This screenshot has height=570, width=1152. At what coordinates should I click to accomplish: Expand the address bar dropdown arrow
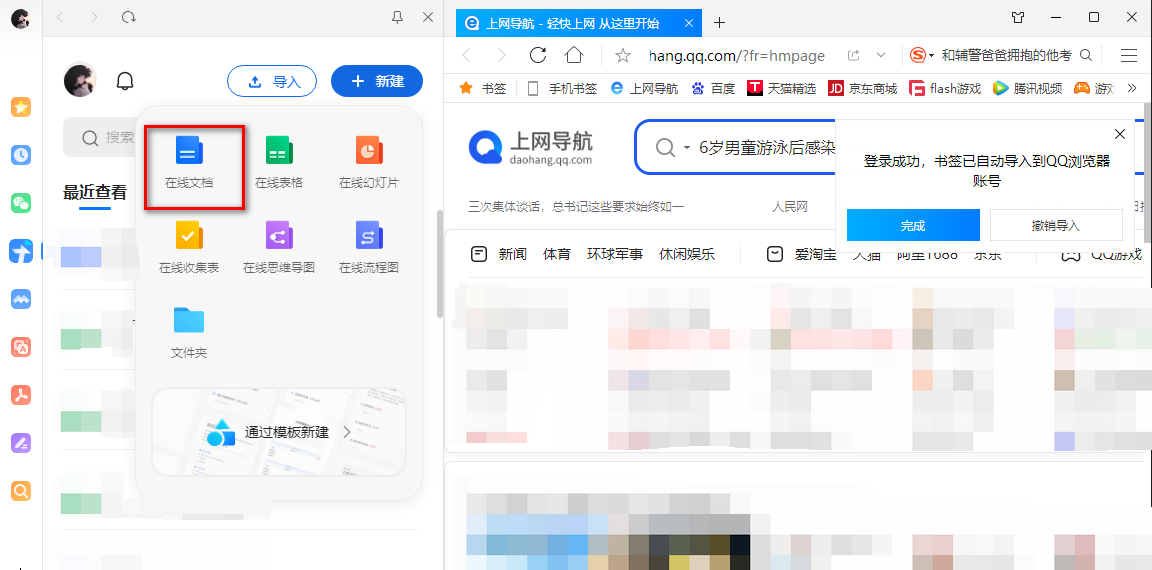[882, 55]
